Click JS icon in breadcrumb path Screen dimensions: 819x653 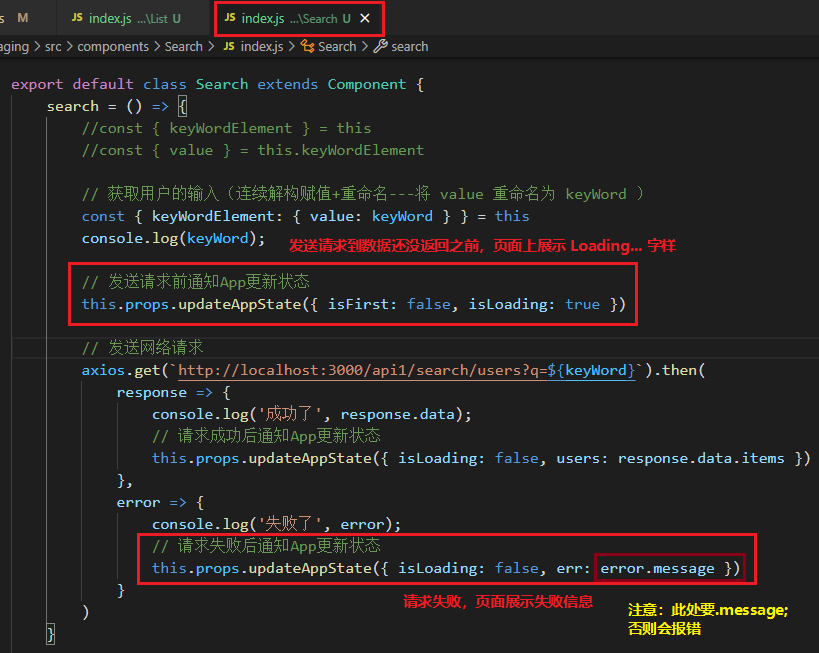click(229, 46)
